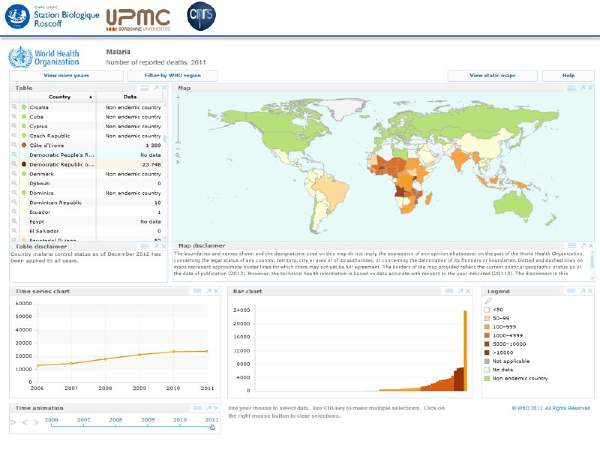Click India on the world map

point(459,160)
